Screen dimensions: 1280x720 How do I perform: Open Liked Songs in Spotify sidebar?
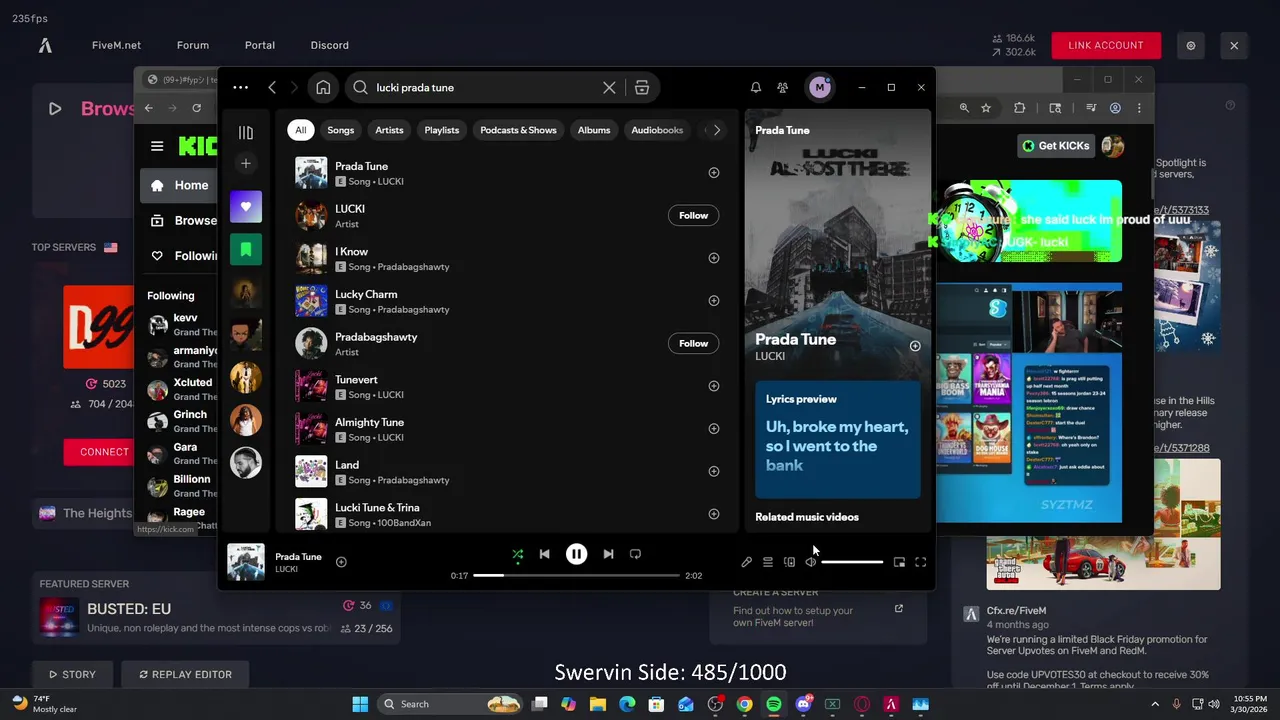point(246,207)
